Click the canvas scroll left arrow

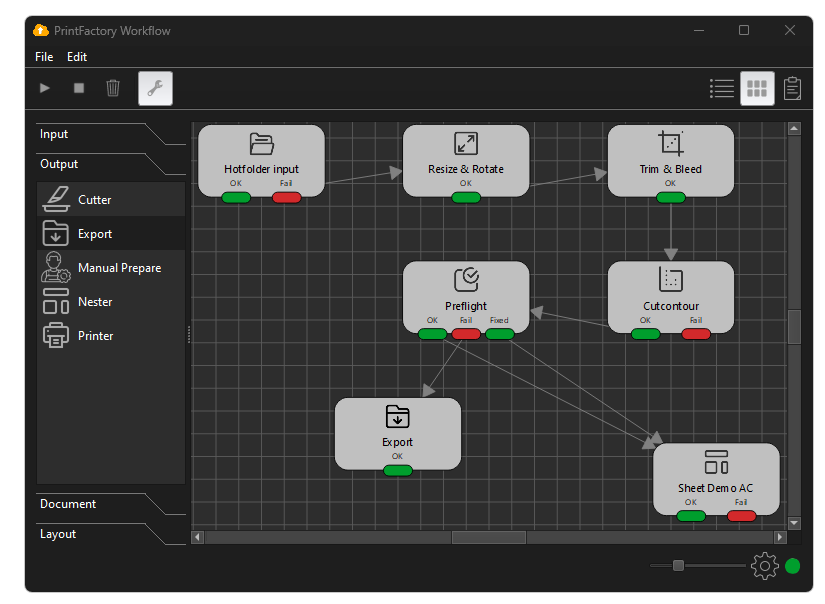click(198, 537)
